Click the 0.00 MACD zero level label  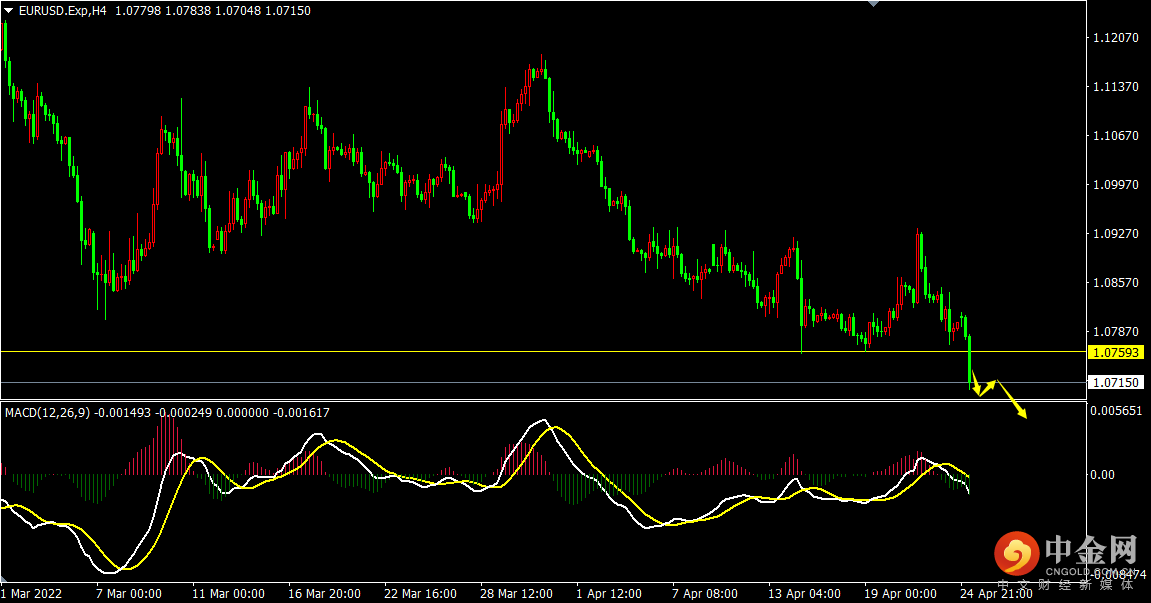click(x=1102, y=474)
